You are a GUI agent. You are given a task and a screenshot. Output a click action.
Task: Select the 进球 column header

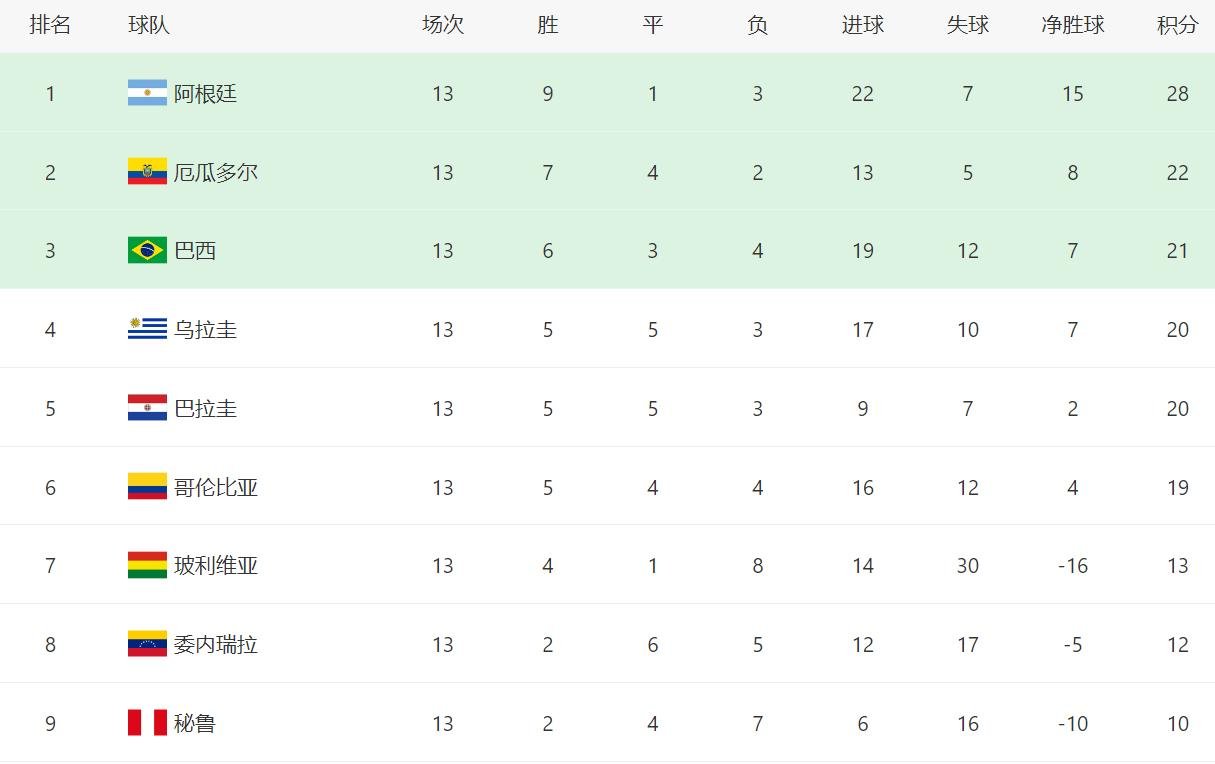(x=862, y=25)
